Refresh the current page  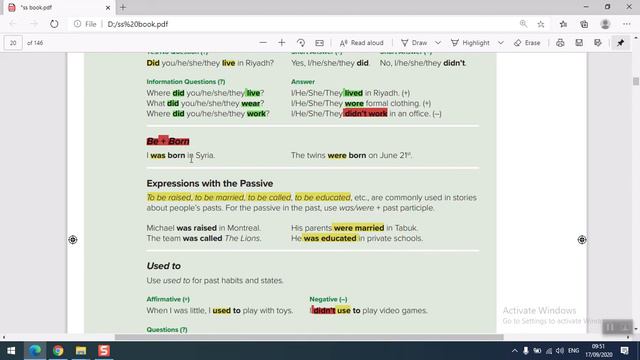click(54, 24)
